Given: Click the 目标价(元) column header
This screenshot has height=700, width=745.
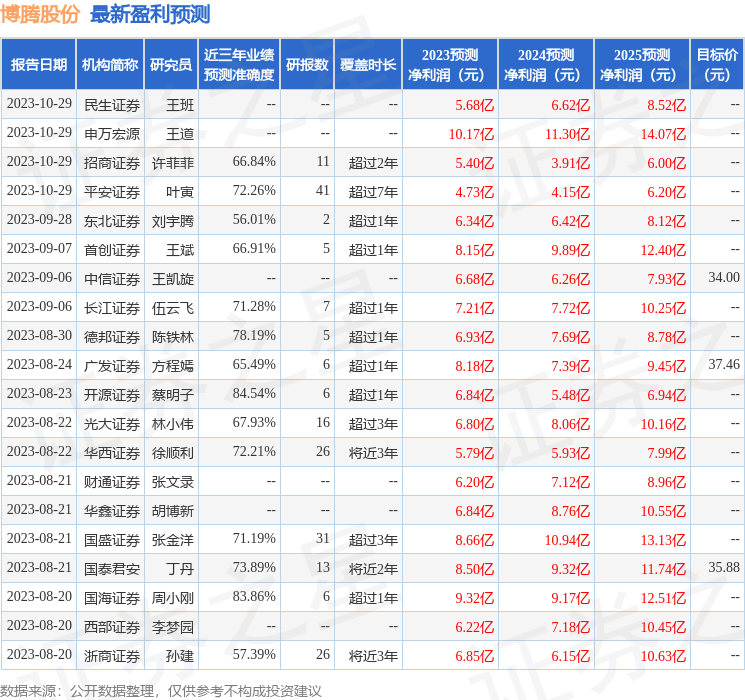Looking at the screenshot, I should pyautogui.click(x=717, y=64).
